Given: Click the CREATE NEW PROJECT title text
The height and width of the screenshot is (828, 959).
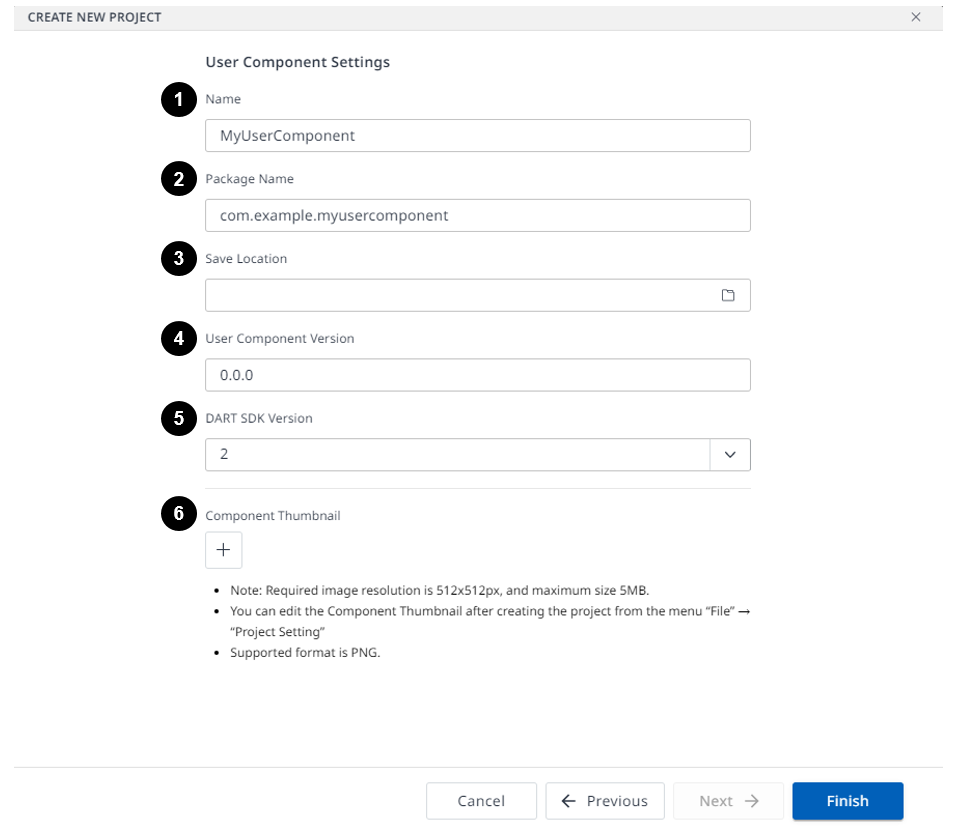Looking at the screenshot, I should 94,17.
